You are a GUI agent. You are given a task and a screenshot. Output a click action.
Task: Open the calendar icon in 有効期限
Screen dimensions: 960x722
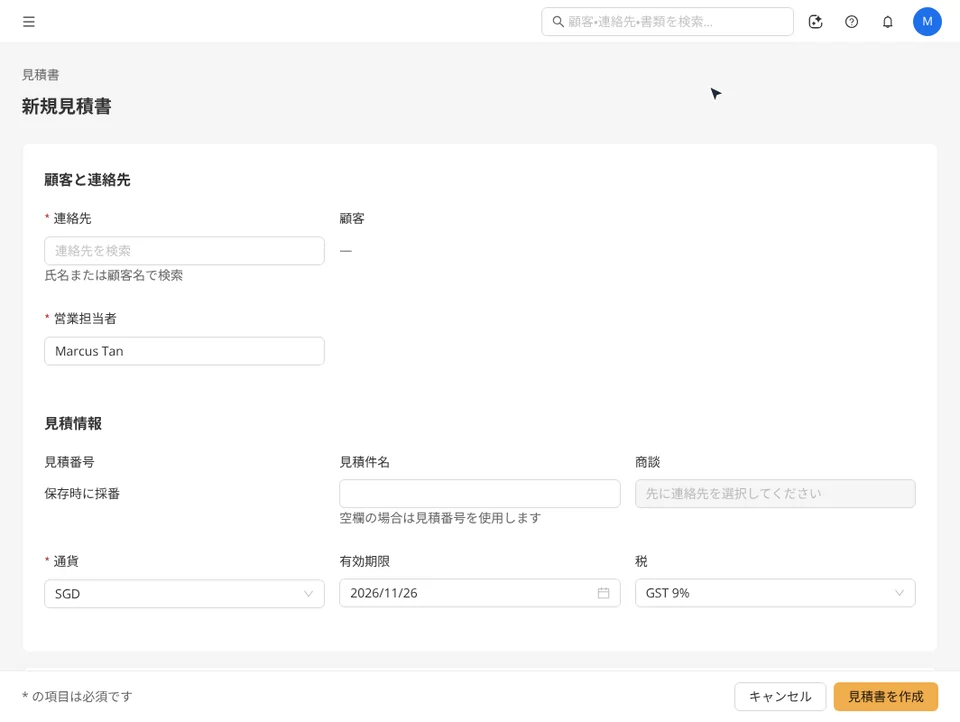pyautogui.click(x=603, y=593)
